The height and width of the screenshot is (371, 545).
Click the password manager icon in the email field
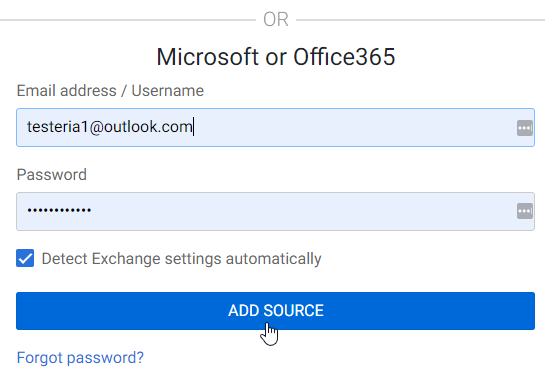(x=525, y=128)
